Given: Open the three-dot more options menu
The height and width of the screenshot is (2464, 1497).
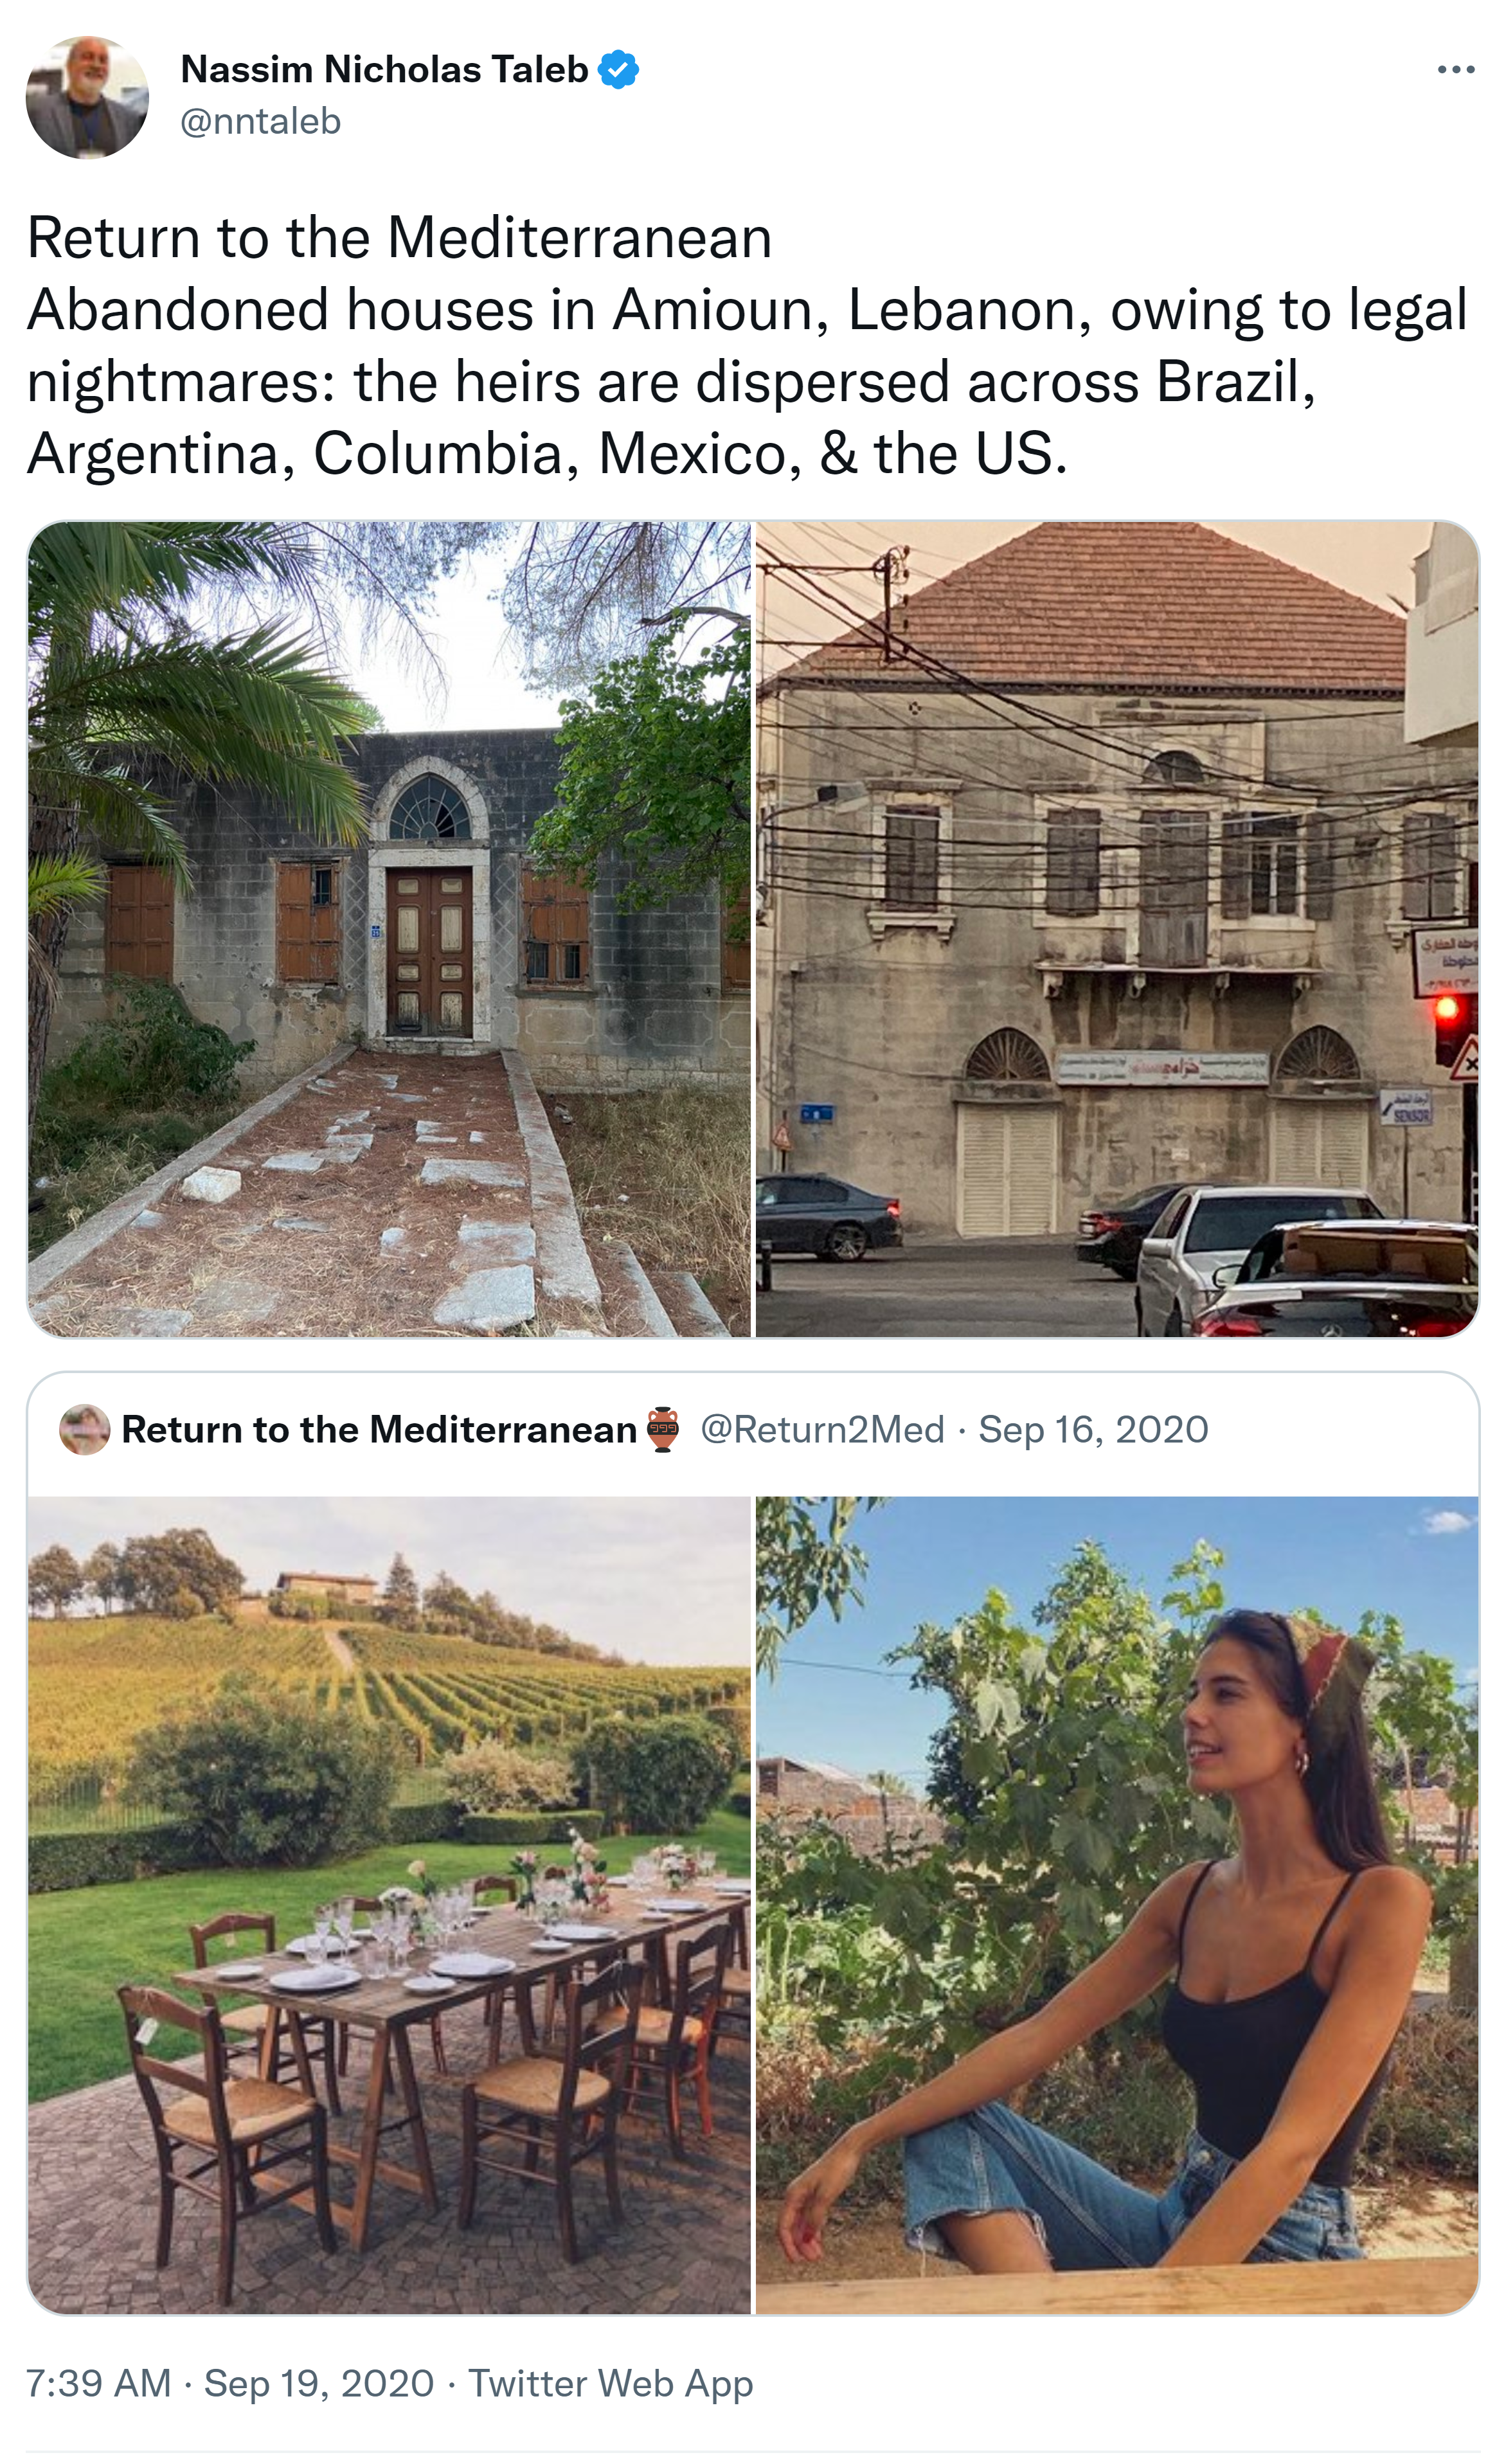Looking at the screenshot, I should 1455,70.
